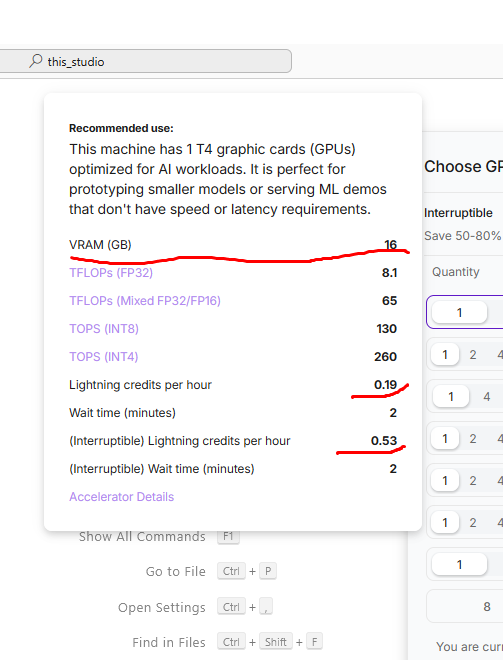503x660 pixels.
Task: Click the Go to File command
Action: coord(176,572)
